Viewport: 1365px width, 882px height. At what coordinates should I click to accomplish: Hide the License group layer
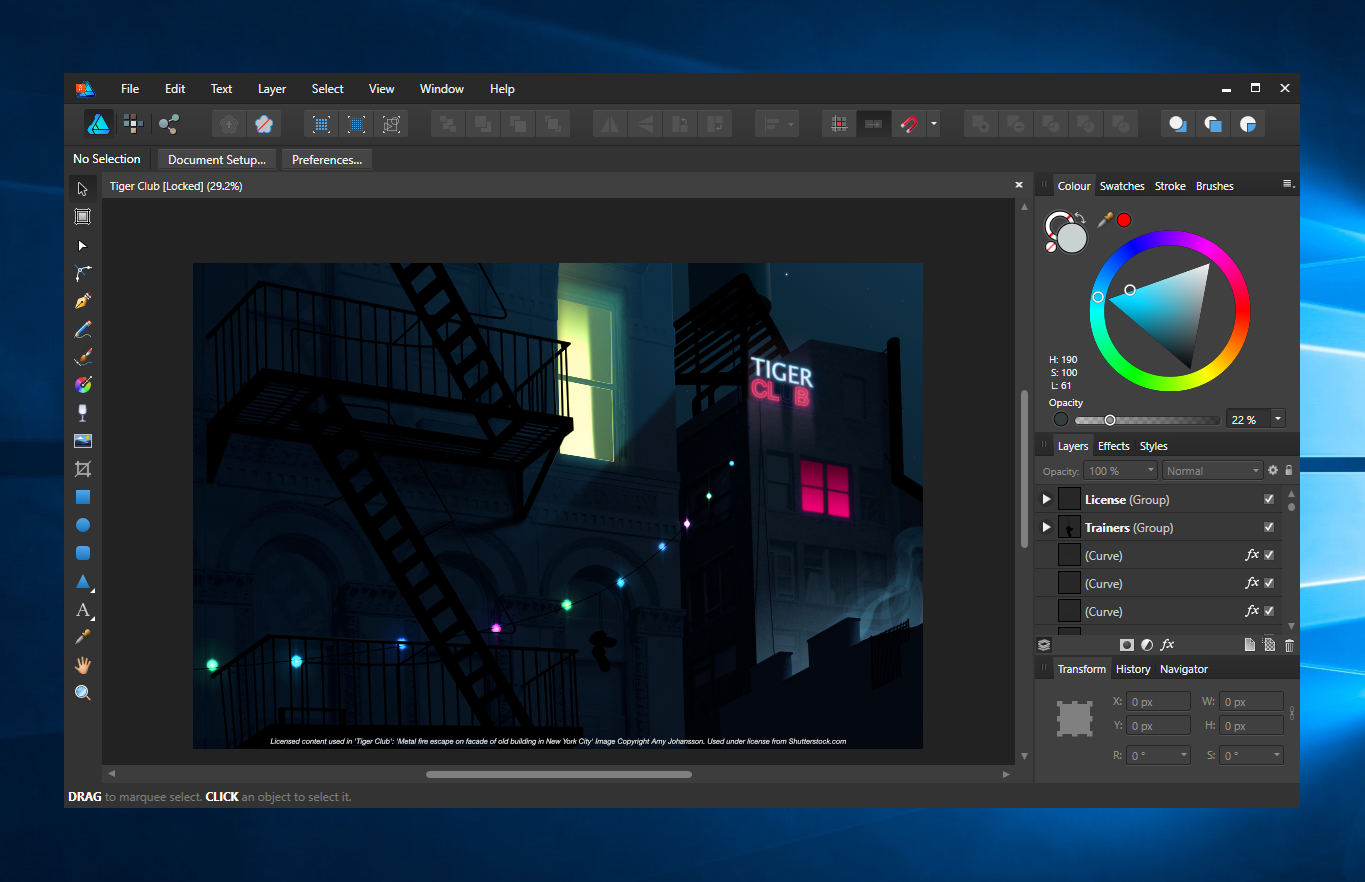pyautogui.click(x=1269, y=499)
